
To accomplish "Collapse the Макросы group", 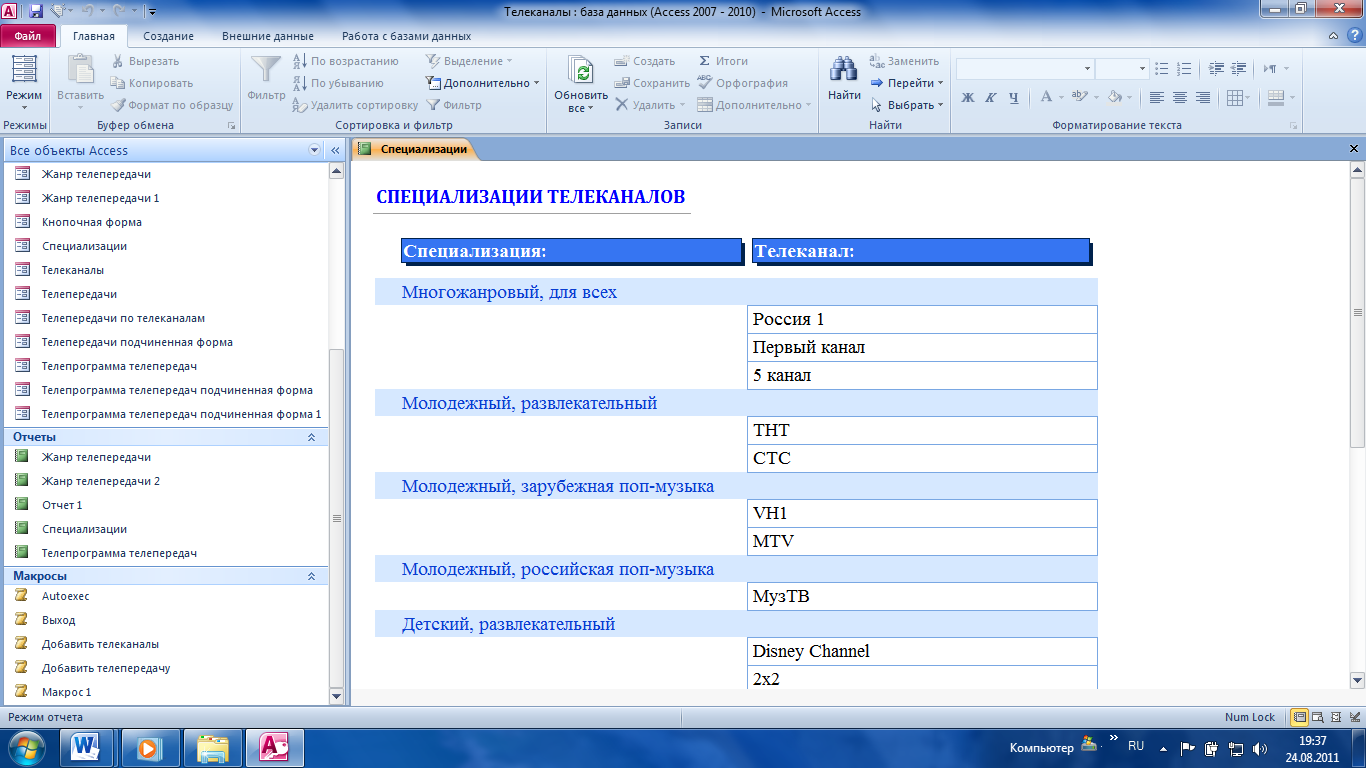I will pos(311,576).
